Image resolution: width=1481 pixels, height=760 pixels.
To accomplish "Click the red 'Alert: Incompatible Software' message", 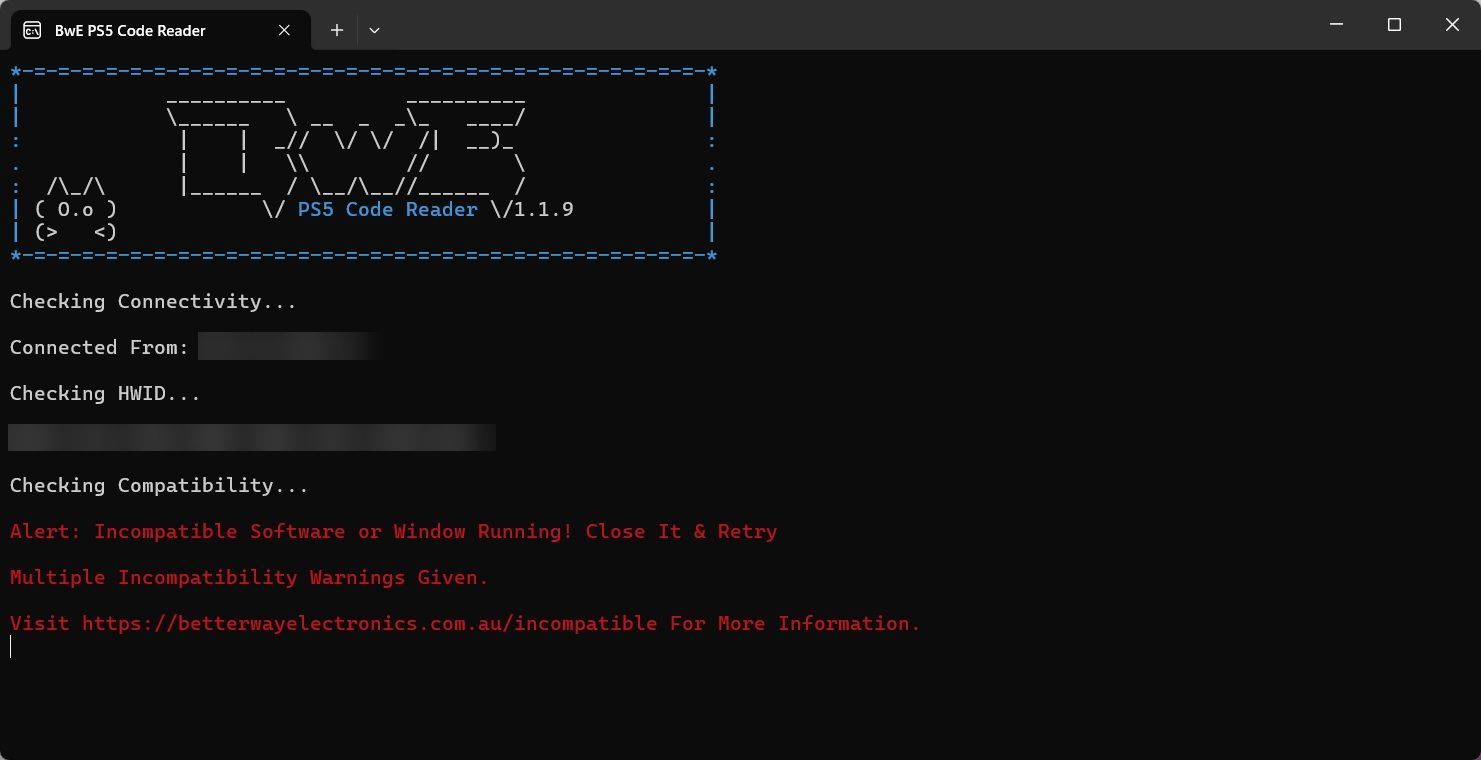I will click(x=393, y=532).
